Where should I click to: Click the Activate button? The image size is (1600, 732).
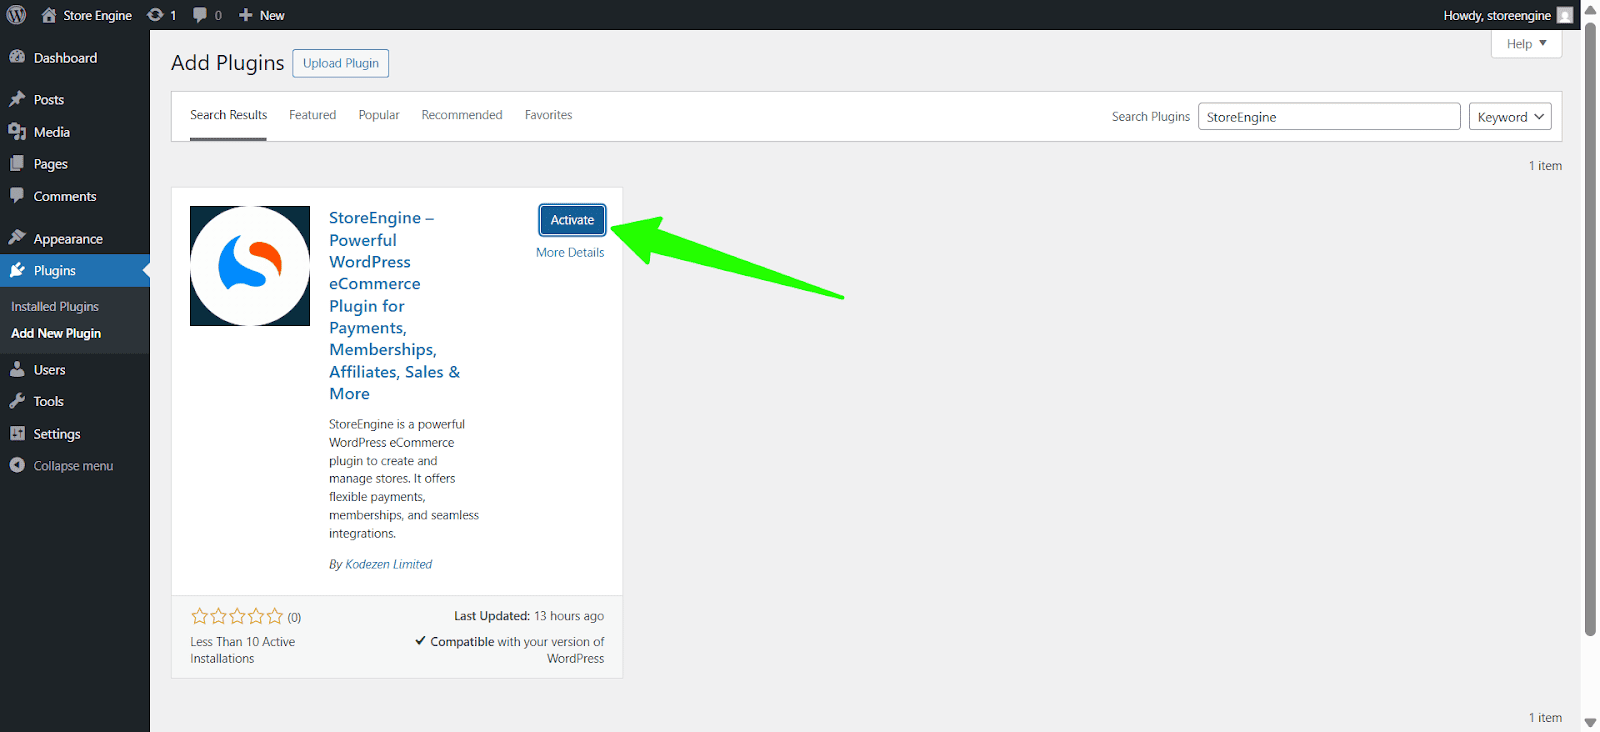coord(572,220)
